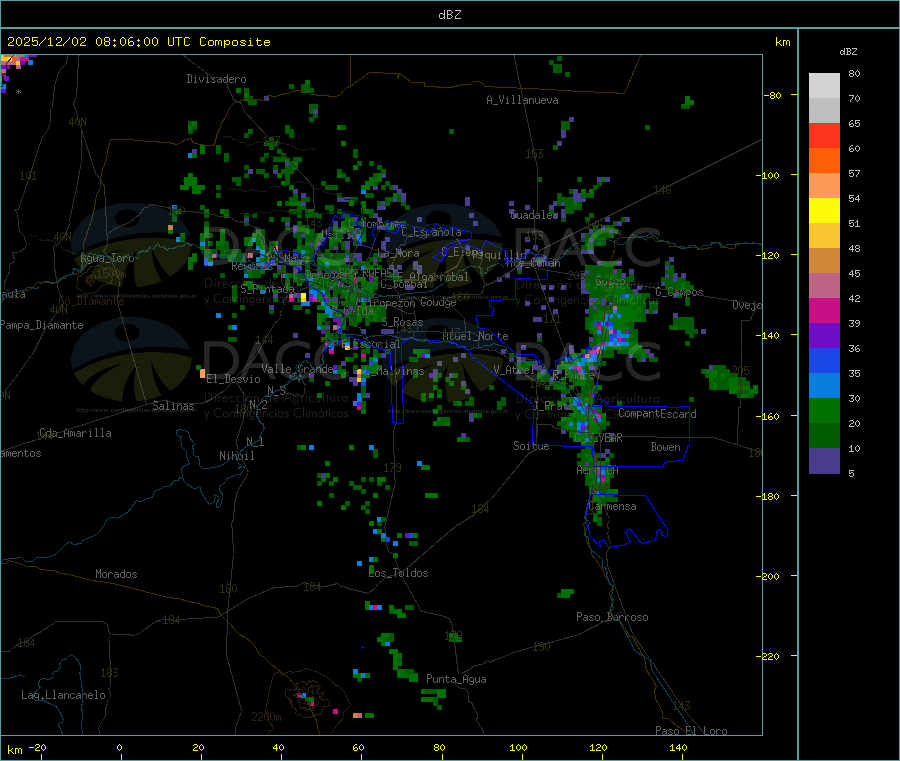Click the blue 35-36 dBZ legend swatch

(824, 360)
